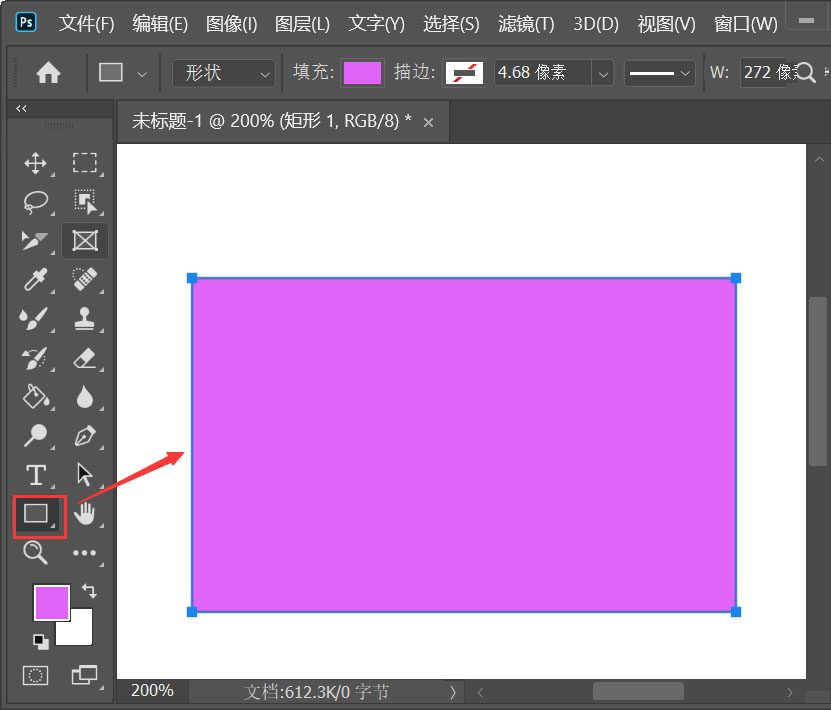831x710 pixels.
Task: Switch to the Eraser tool
Action: pyautogui.click(x=85, y=358)
